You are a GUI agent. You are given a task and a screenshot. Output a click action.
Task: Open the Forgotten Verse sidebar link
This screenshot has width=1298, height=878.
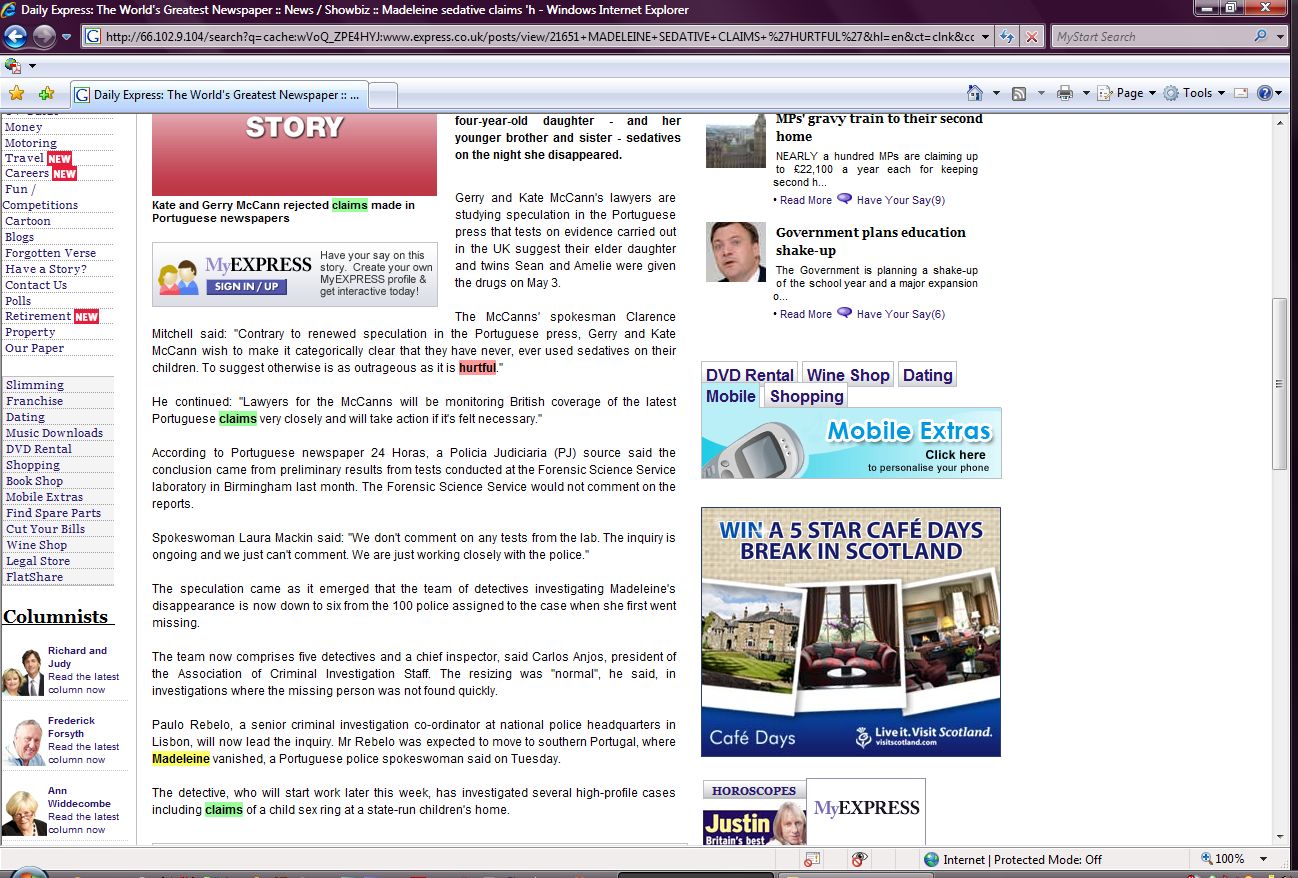pyautogui.click(x=50, y=253)
